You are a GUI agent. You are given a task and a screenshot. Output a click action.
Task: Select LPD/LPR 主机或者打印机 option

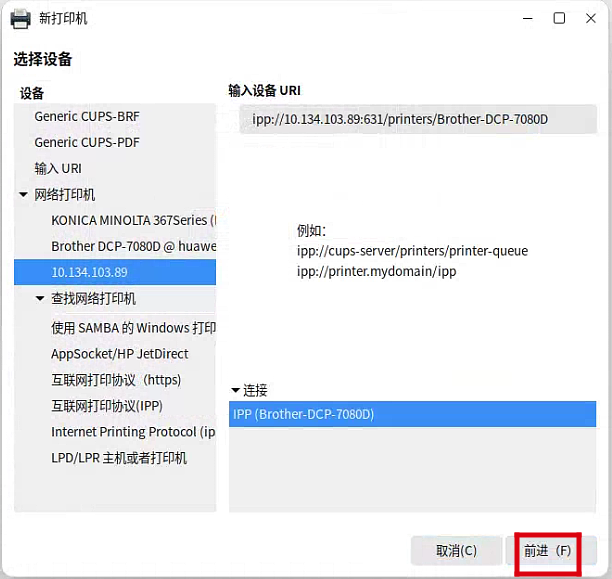[x=119, y=458]
